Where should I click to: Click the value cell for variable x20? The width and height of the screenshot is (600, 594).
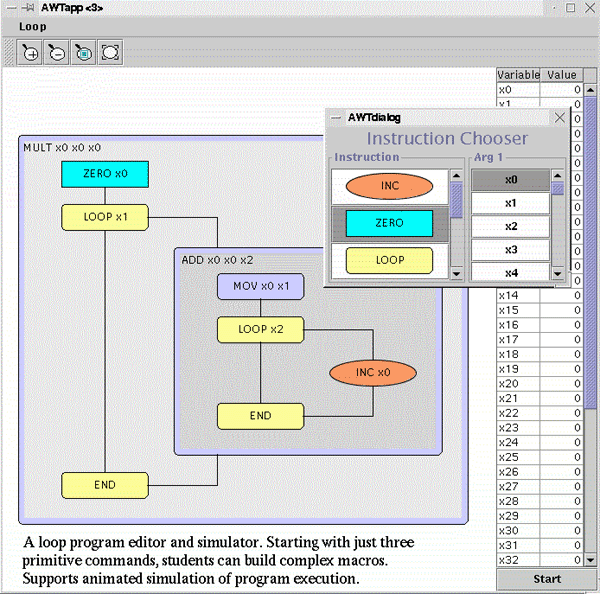(x=562, y=384)
